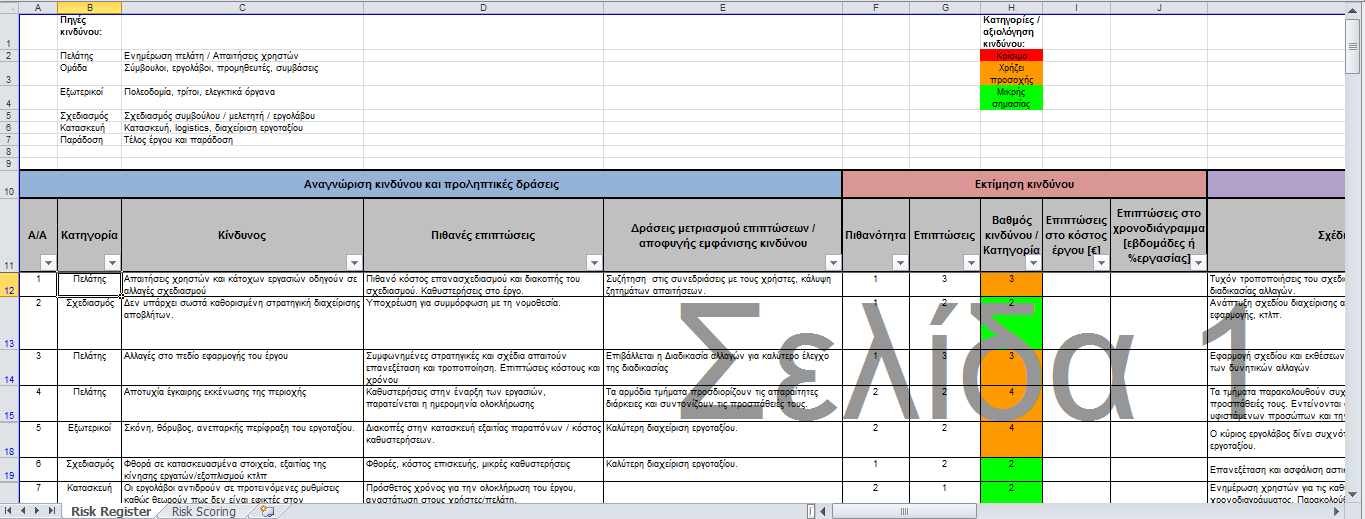The width and height of the screenshot is (1365, 519).
Task: Select the Risk Register sheet tab
Action: pyautogui.click(x=111, y=512)
